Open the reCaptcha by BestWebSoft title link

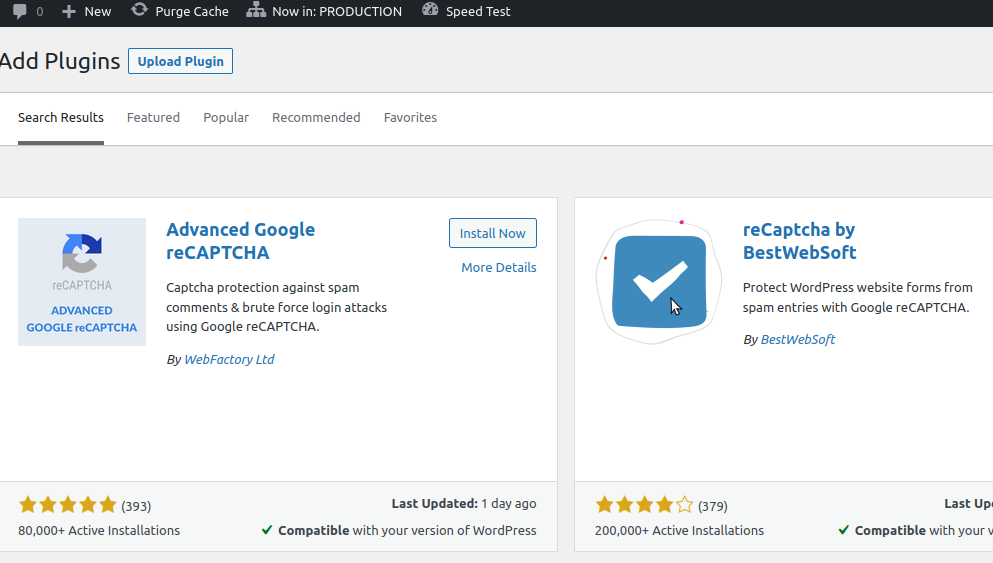click(799, 241)
